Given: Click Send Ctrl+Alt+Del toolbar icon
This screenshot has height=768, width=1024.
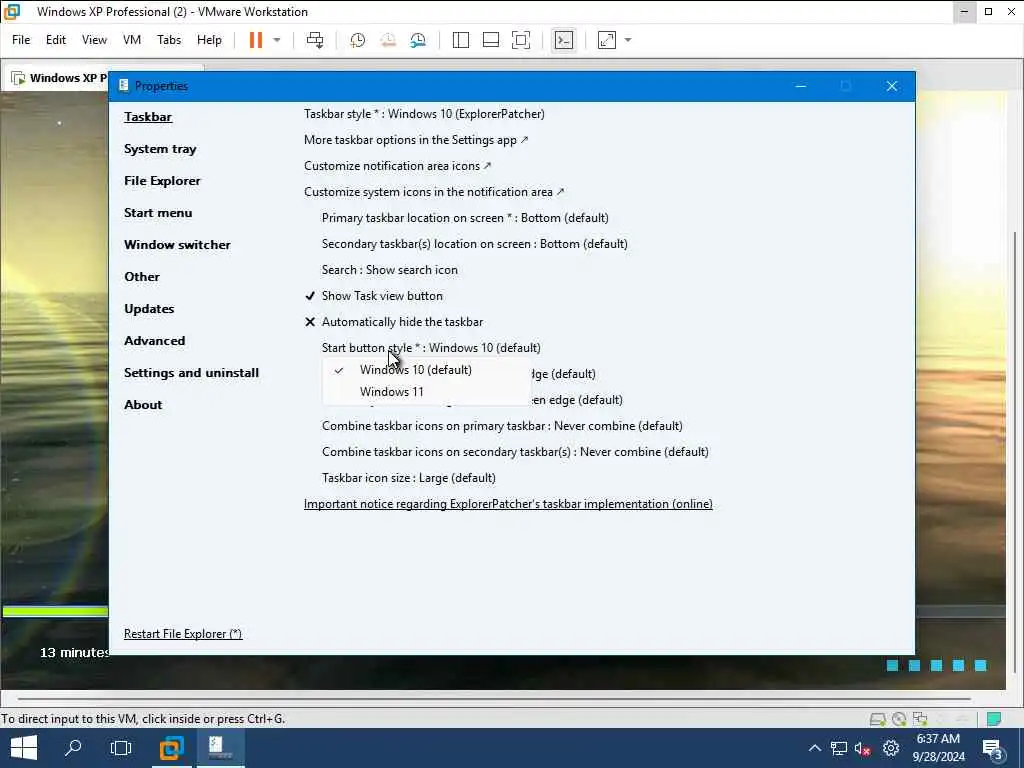Looking at the screenshot, I should click(x=315, y=40).
